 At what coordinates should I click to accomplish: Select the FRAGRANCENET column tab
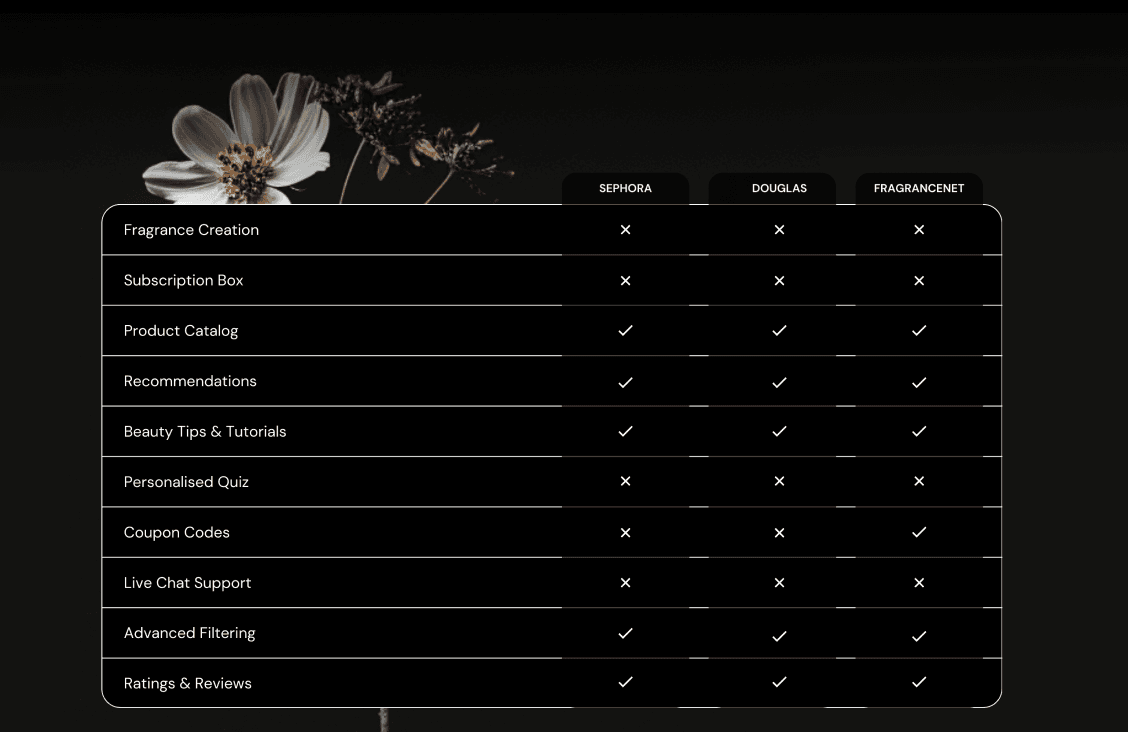point(919,188)
